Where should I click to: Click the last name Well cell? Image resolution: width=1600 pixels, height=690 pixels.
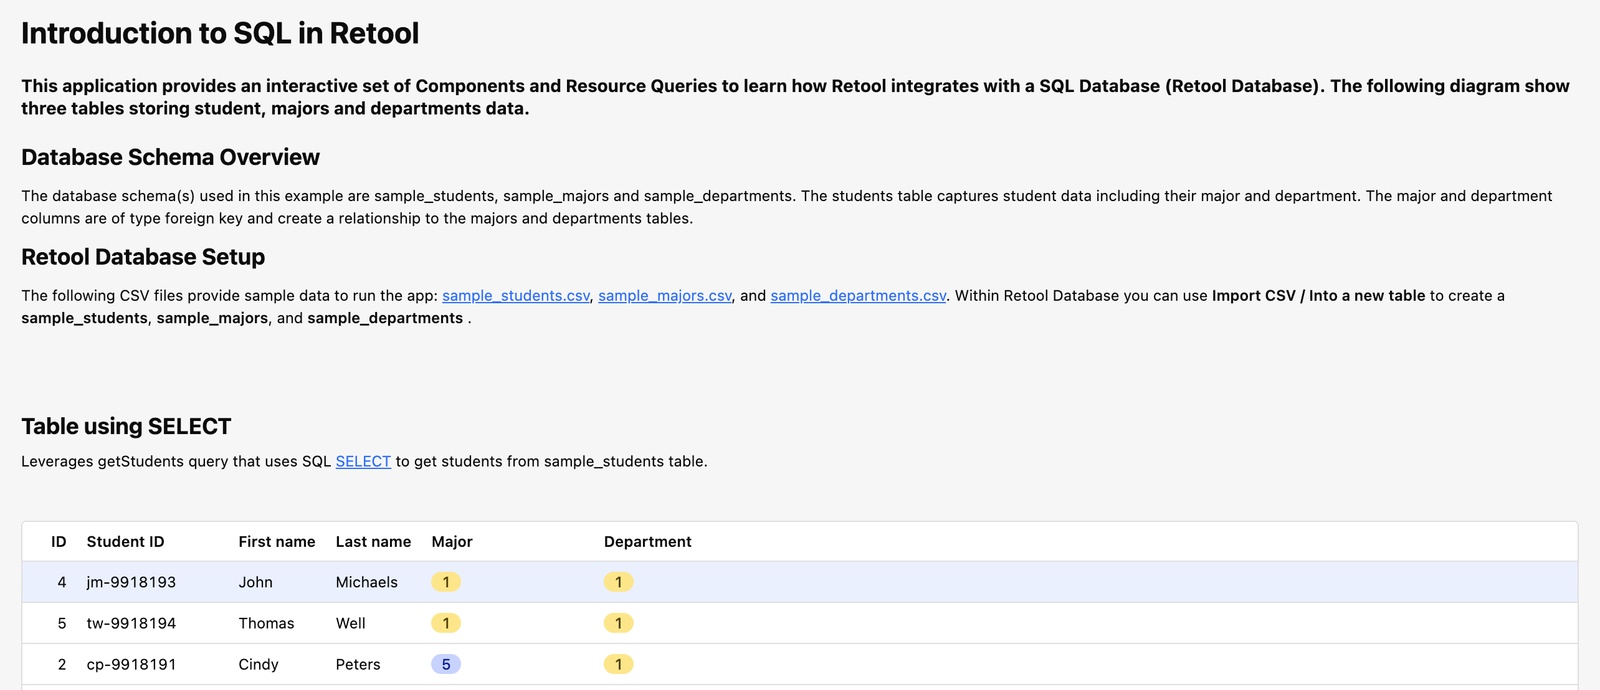pyautogui.click(x=351, y=623)
